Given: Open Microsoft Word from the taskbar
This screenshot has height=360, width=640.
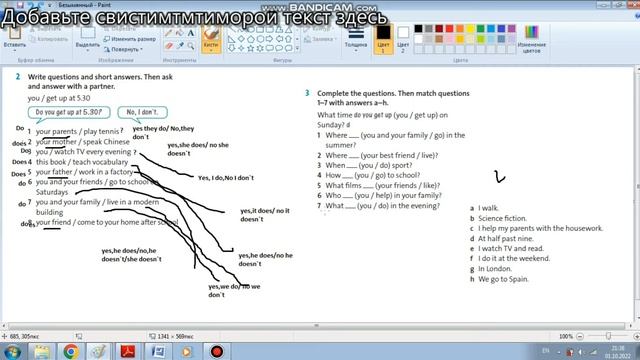Looking at the screenshot, I should pyautogui.click(x=158, y=351).
